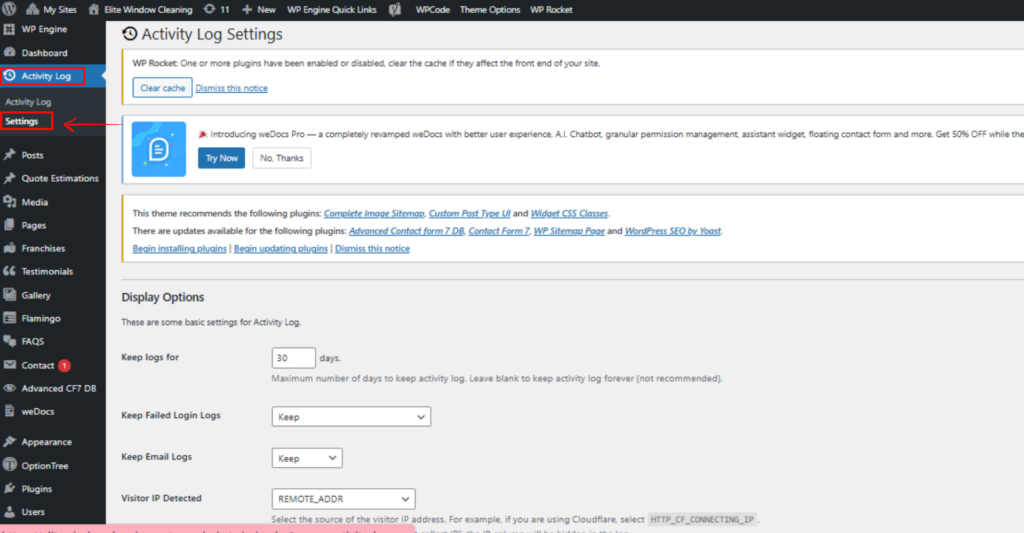The height and width of the screenshot is (533, 1024).
Task: Click the Clear cache button
Action: click(163, 88)
